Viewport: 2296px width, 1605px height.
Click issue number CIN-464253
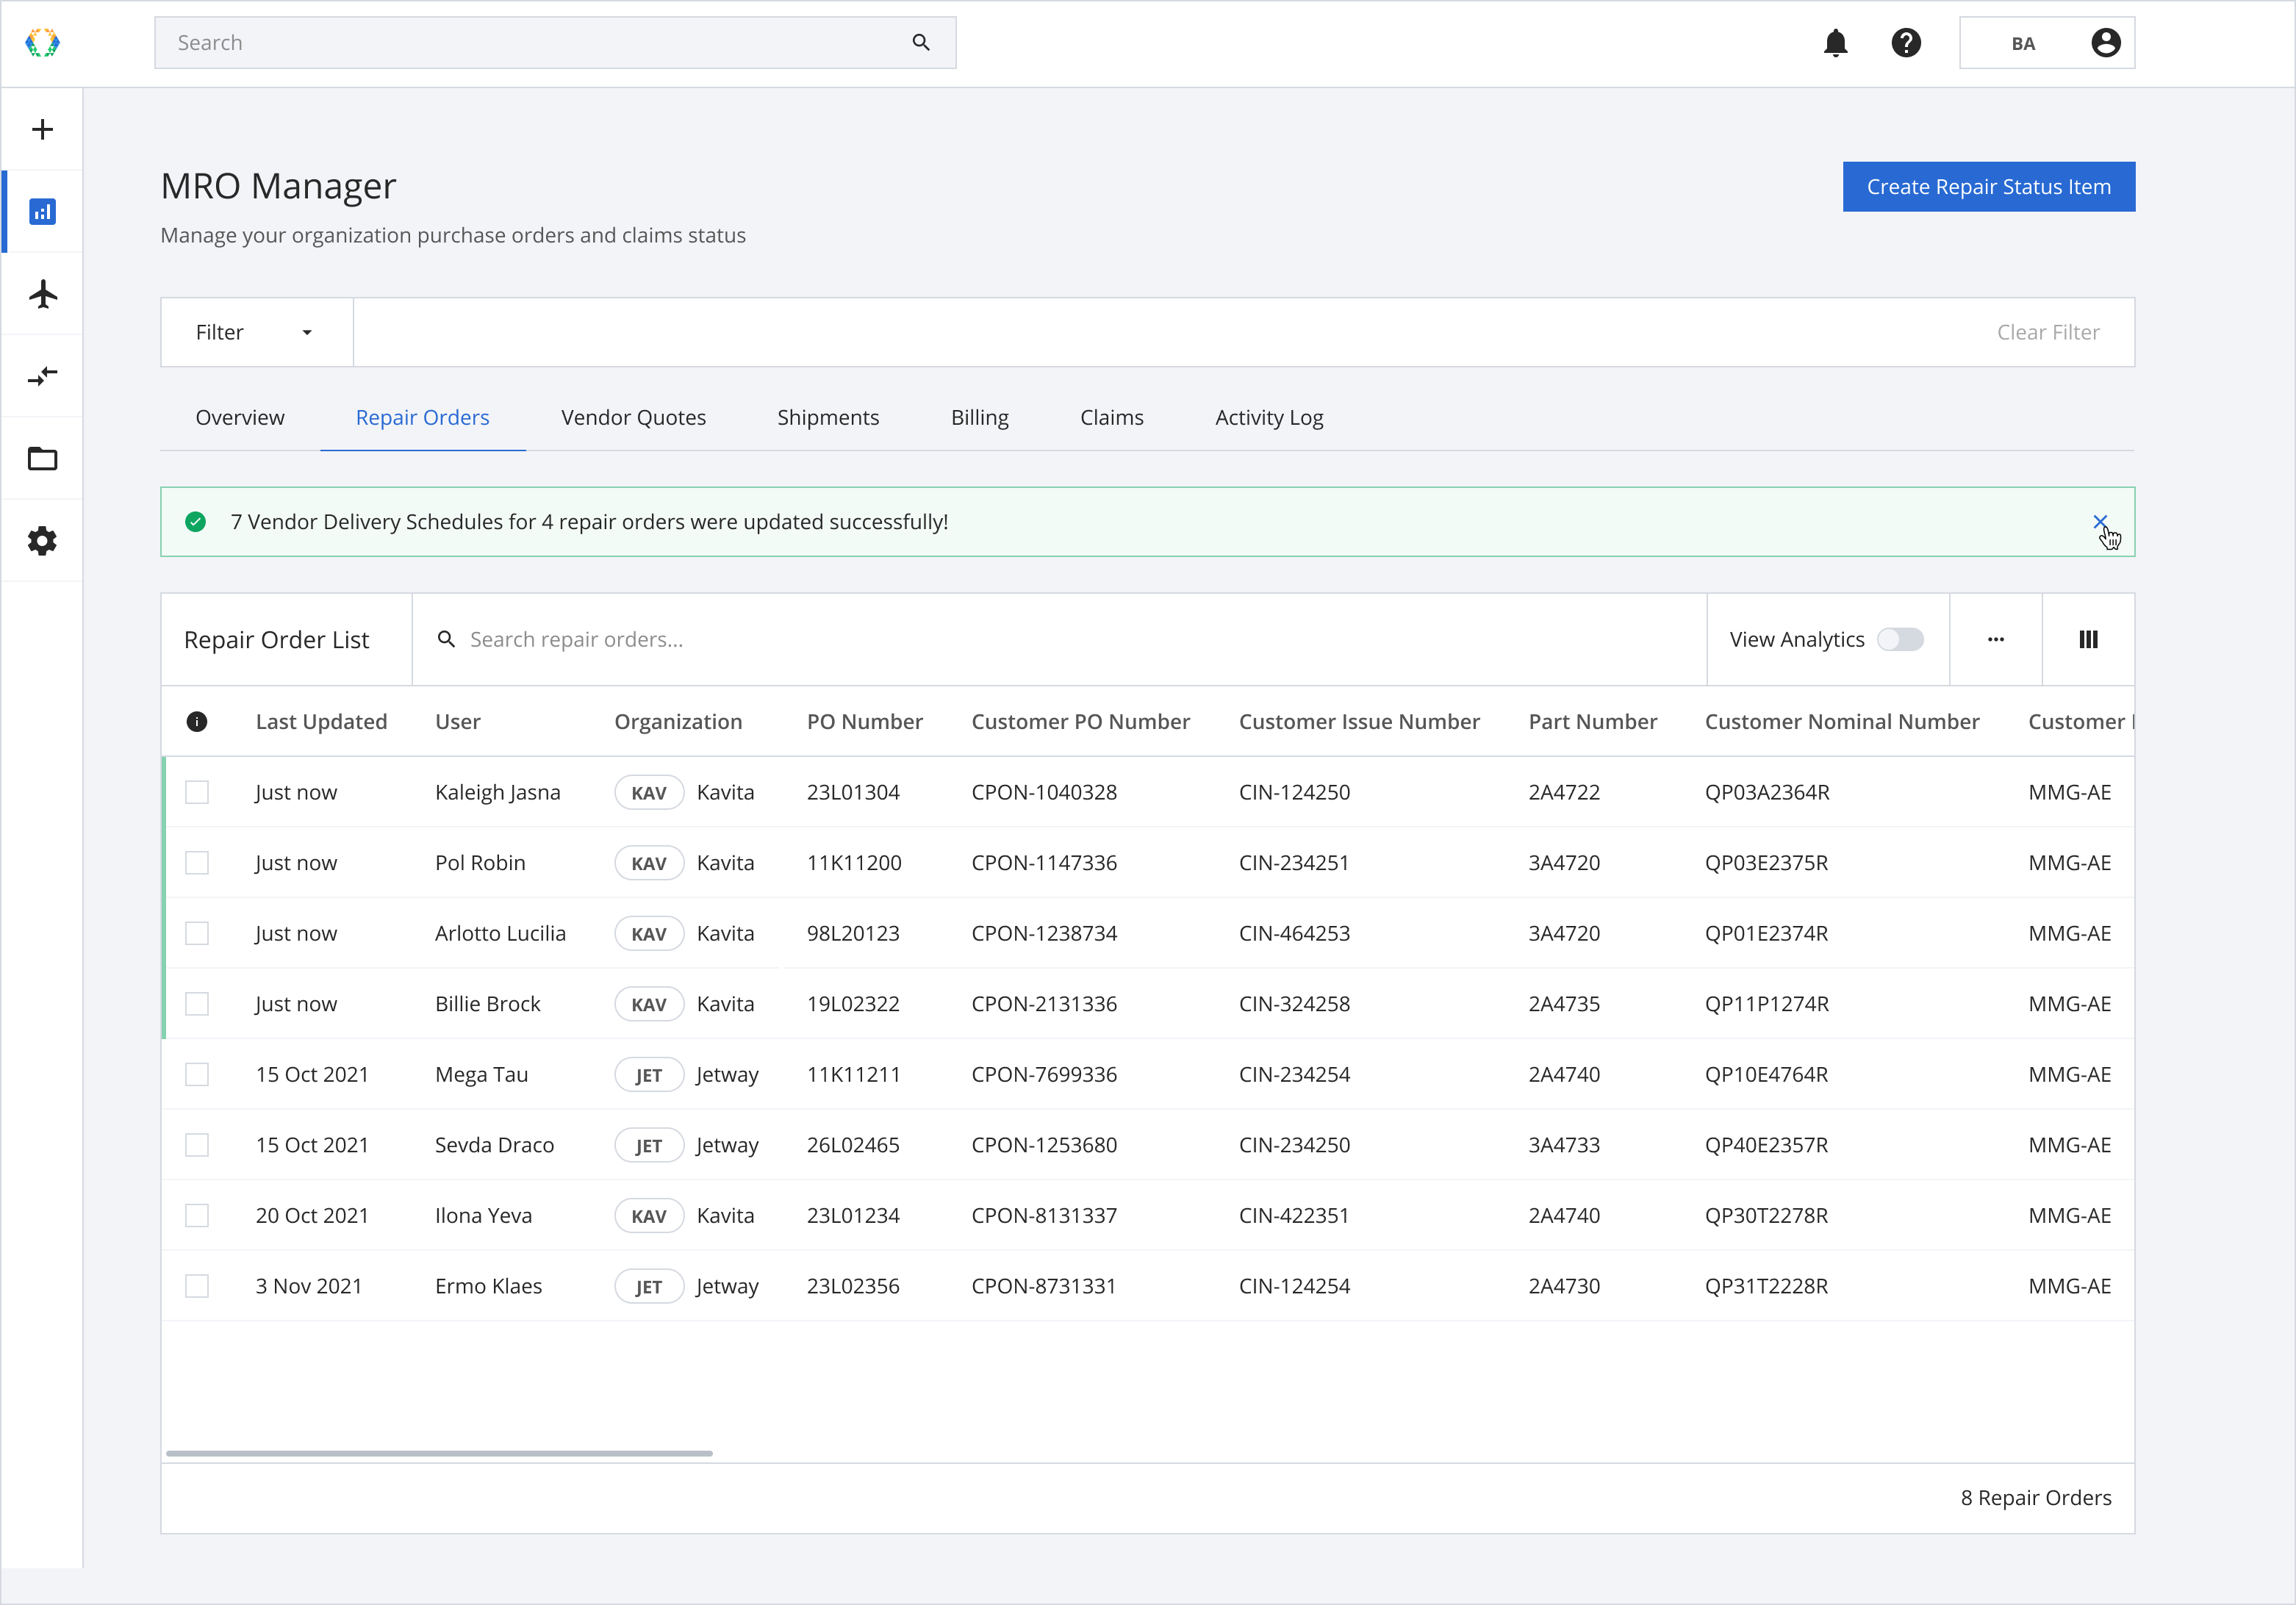point(1294,933)
